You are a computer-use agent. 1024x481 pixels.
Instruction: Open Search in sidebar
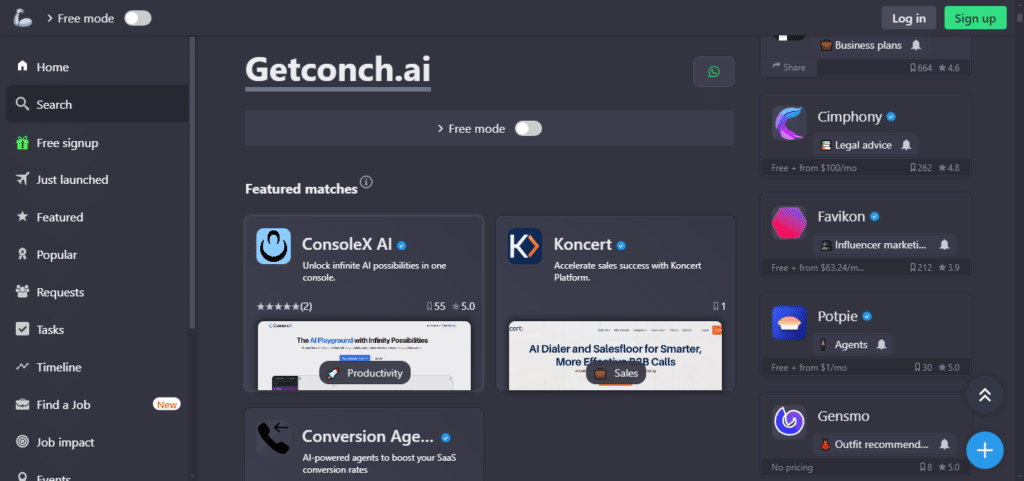[97, 104]
